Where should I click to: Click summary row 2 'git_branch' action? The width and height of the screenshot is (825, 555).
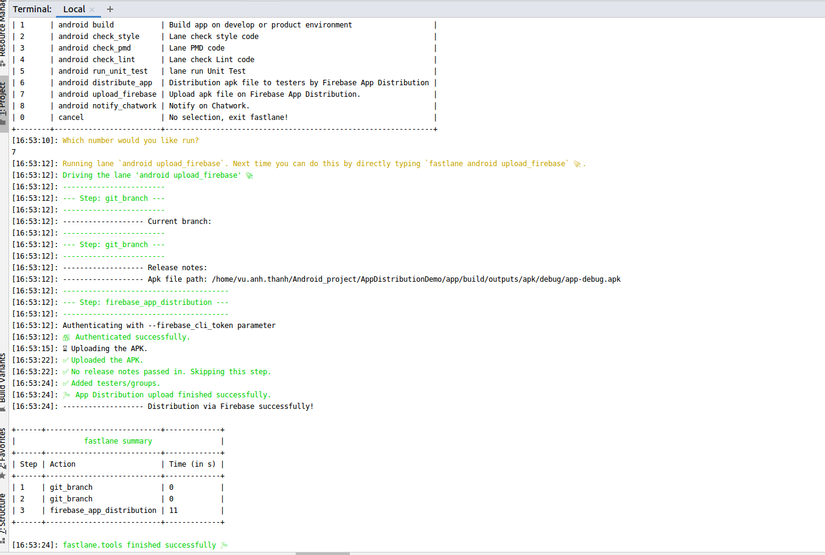coord(71,499)
